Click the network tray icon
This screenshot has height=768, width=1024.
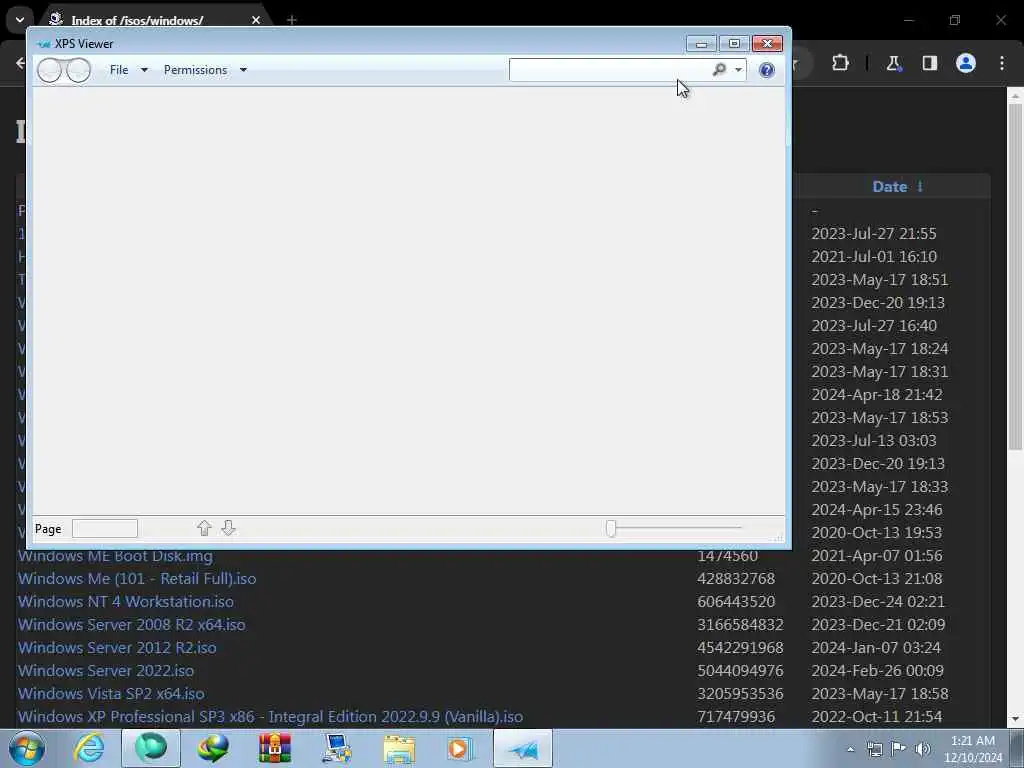pyautogui.click(x=874, y=749)
